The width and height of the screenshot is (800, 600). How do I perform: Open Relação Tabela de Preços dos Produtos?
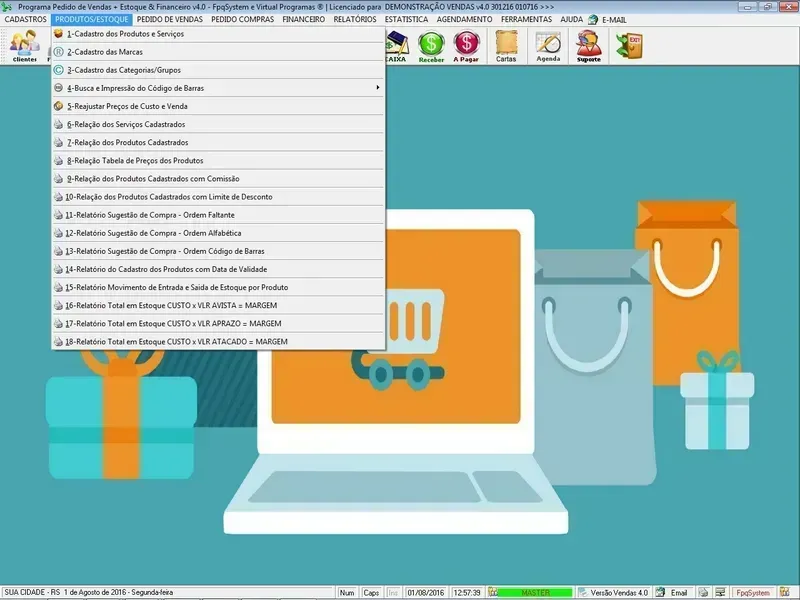pyautogui.click(x=135, y=160)
